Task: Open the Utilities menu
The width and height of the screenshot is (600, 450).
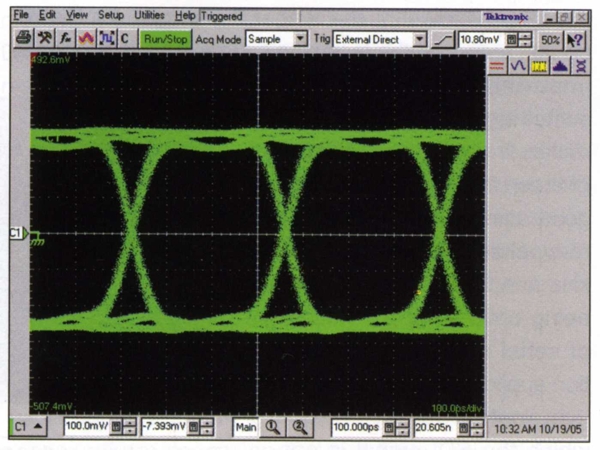Action: click(x=149, y=15)
